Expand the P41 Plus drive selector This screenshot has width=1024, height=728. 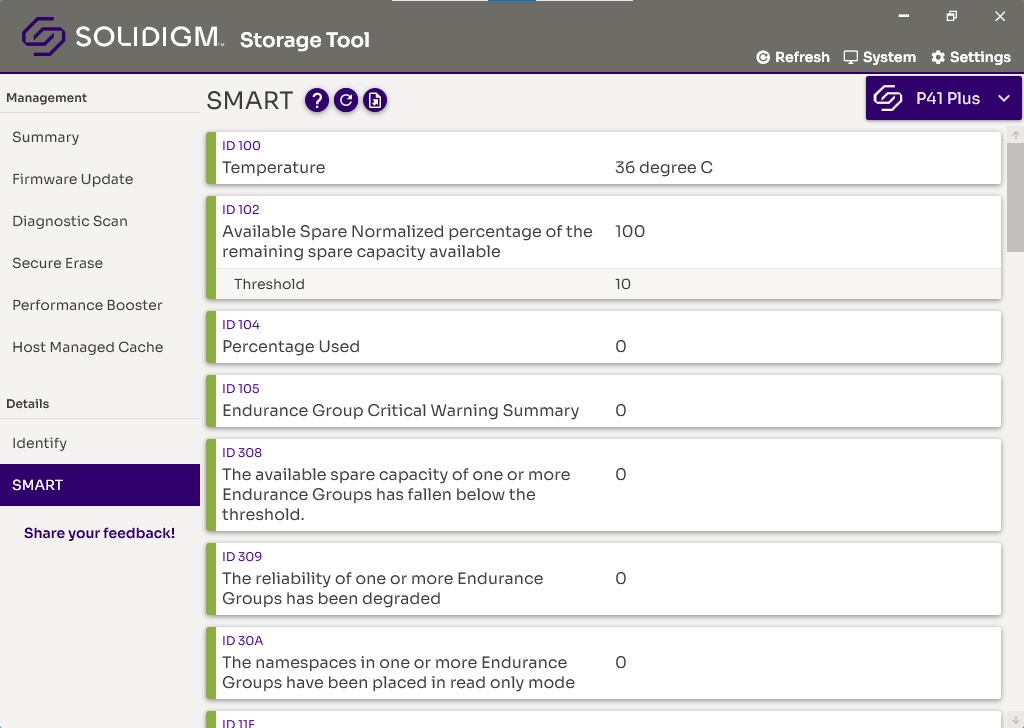coord(944,98)
